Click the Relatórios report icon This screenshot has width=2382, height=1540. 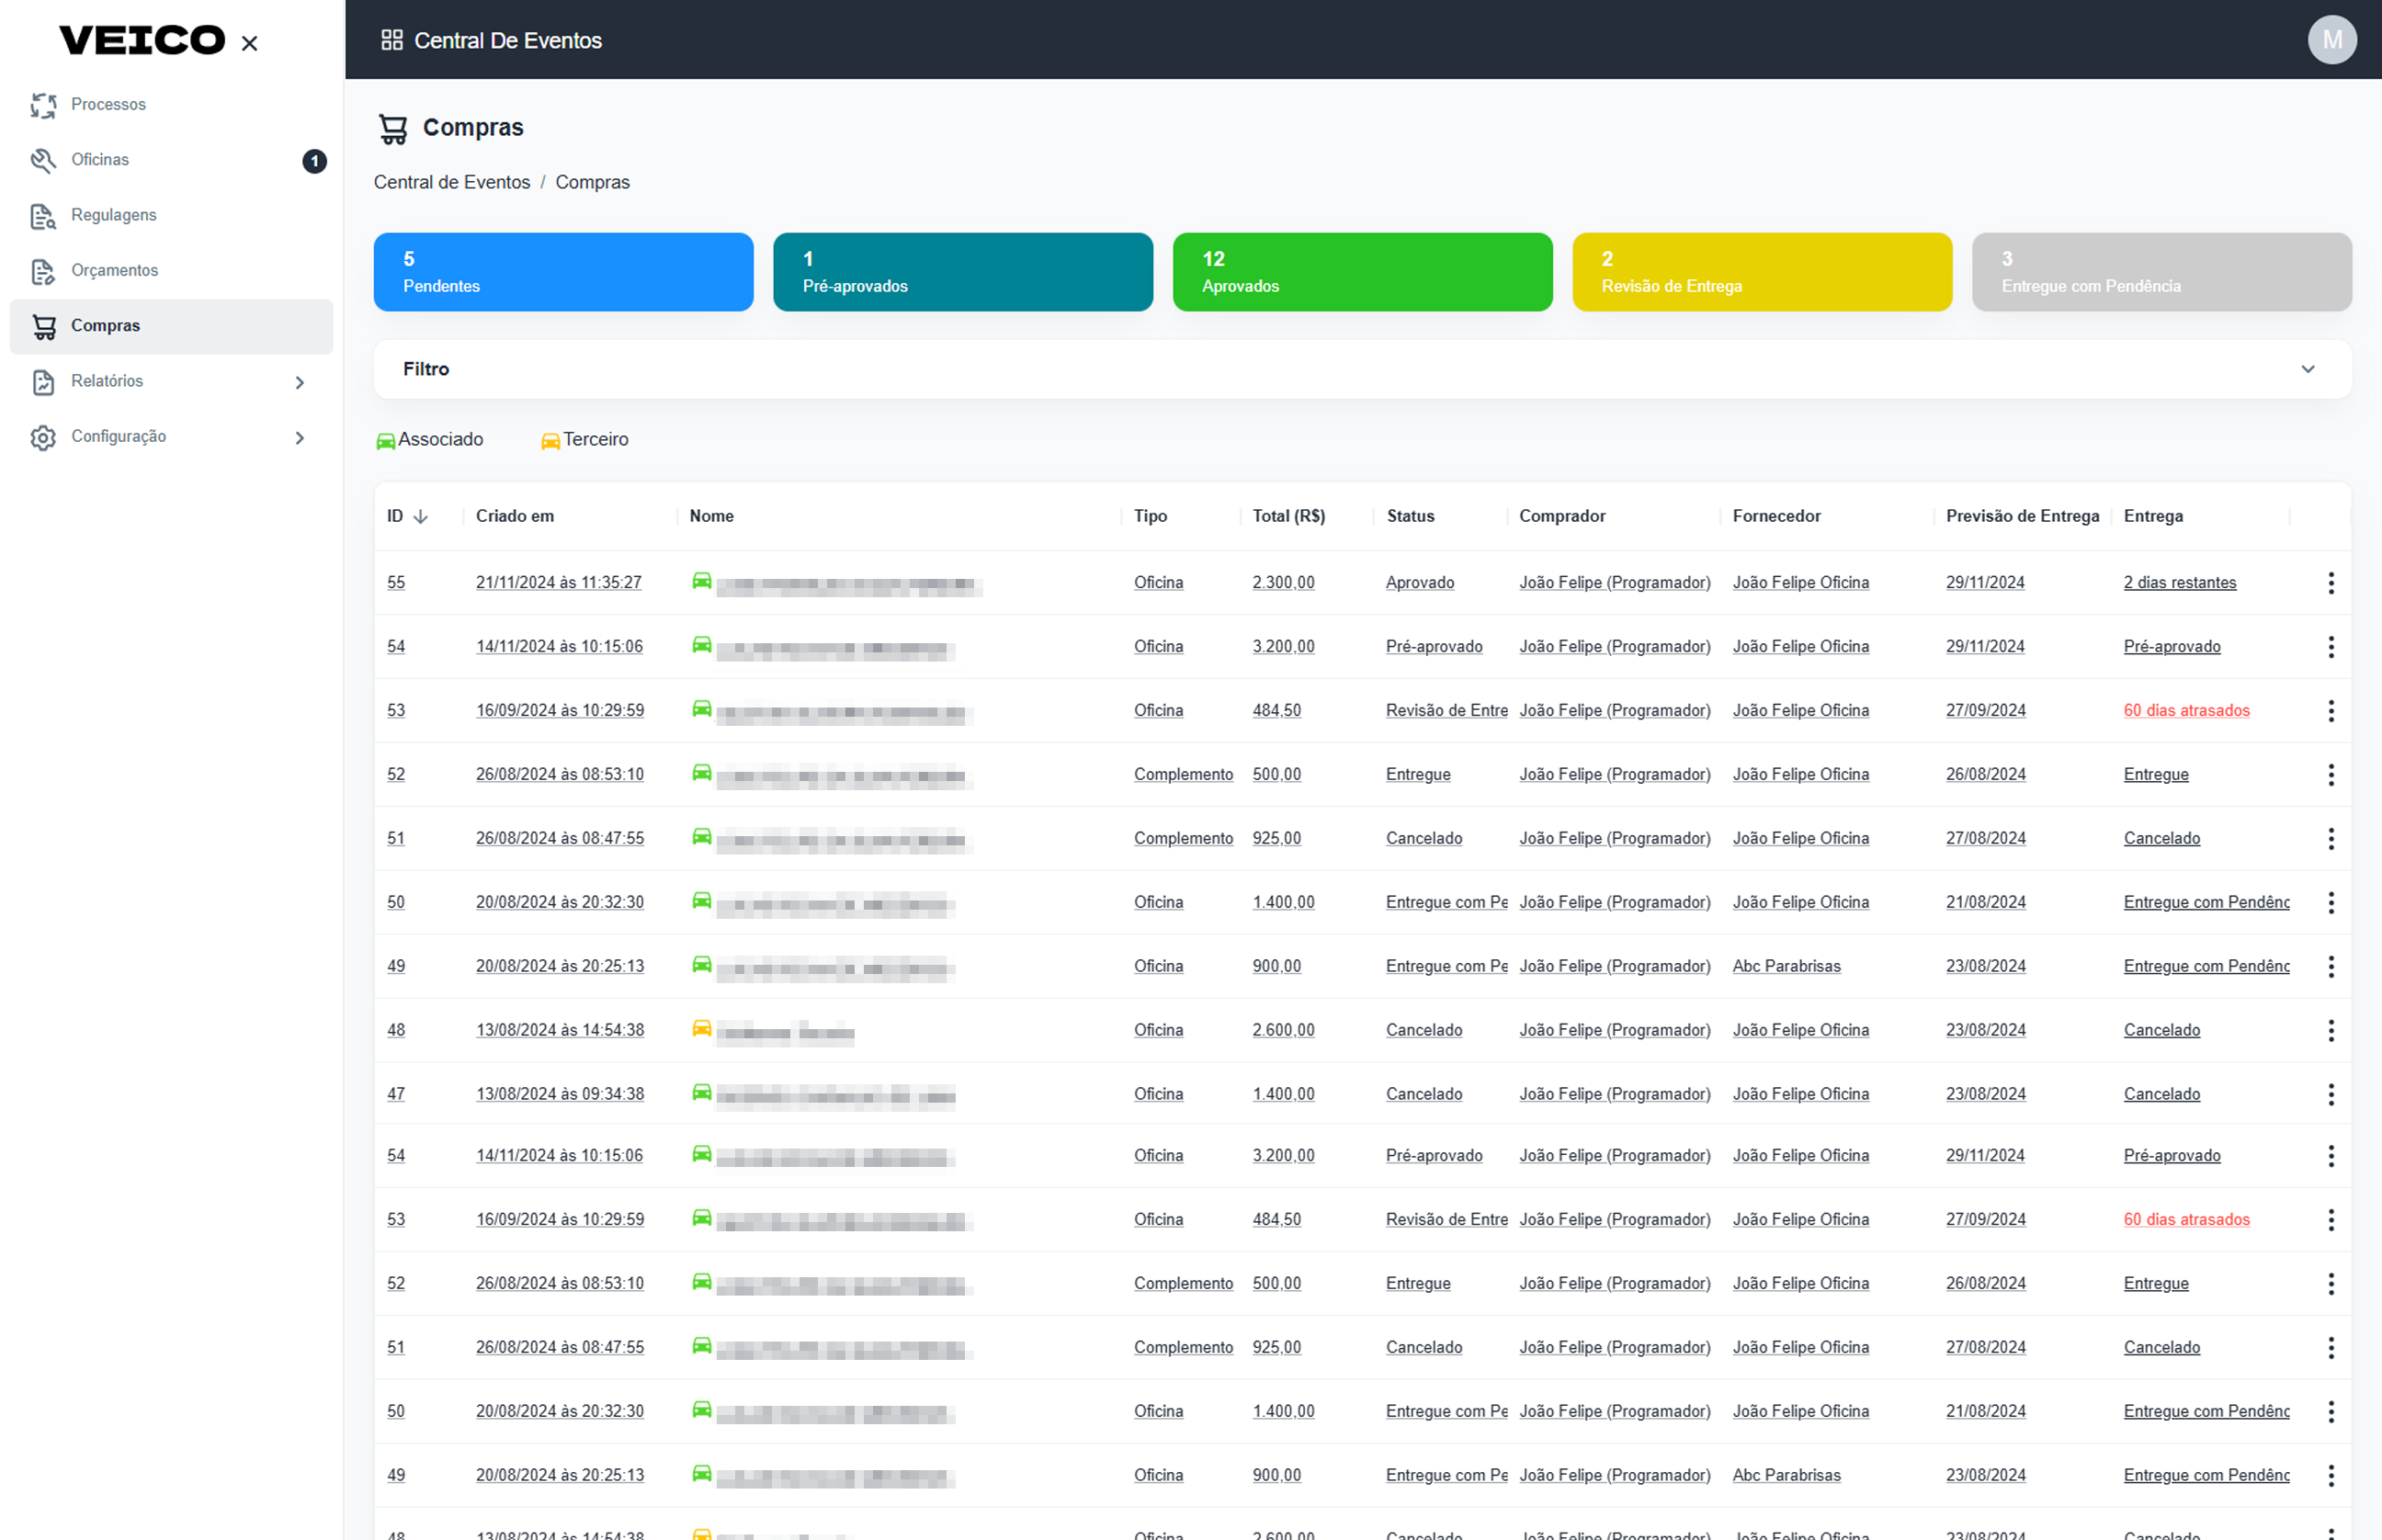pos(43,382)
